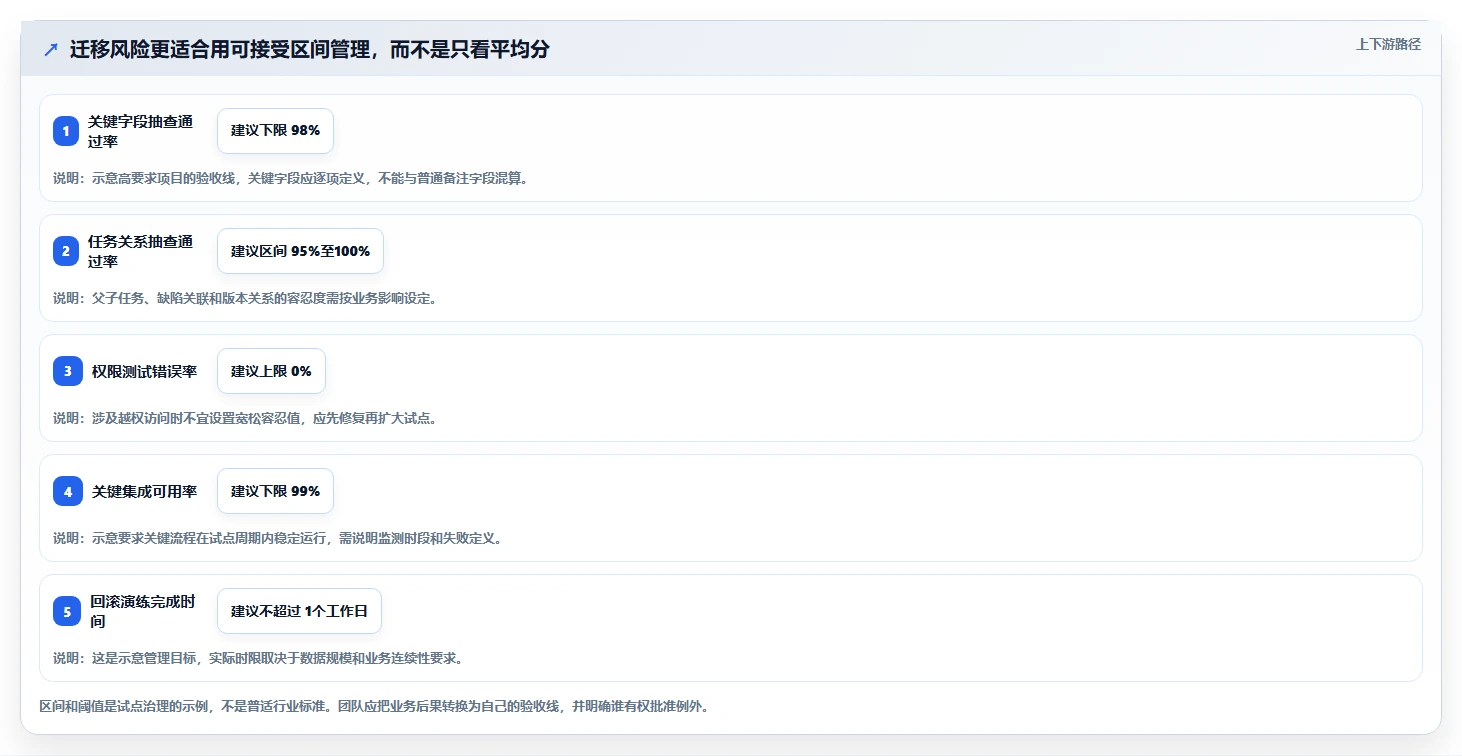Screen dimensions: 1462x756
Task: Click the label 权限测试错误率
Action: tap(144, 371)
